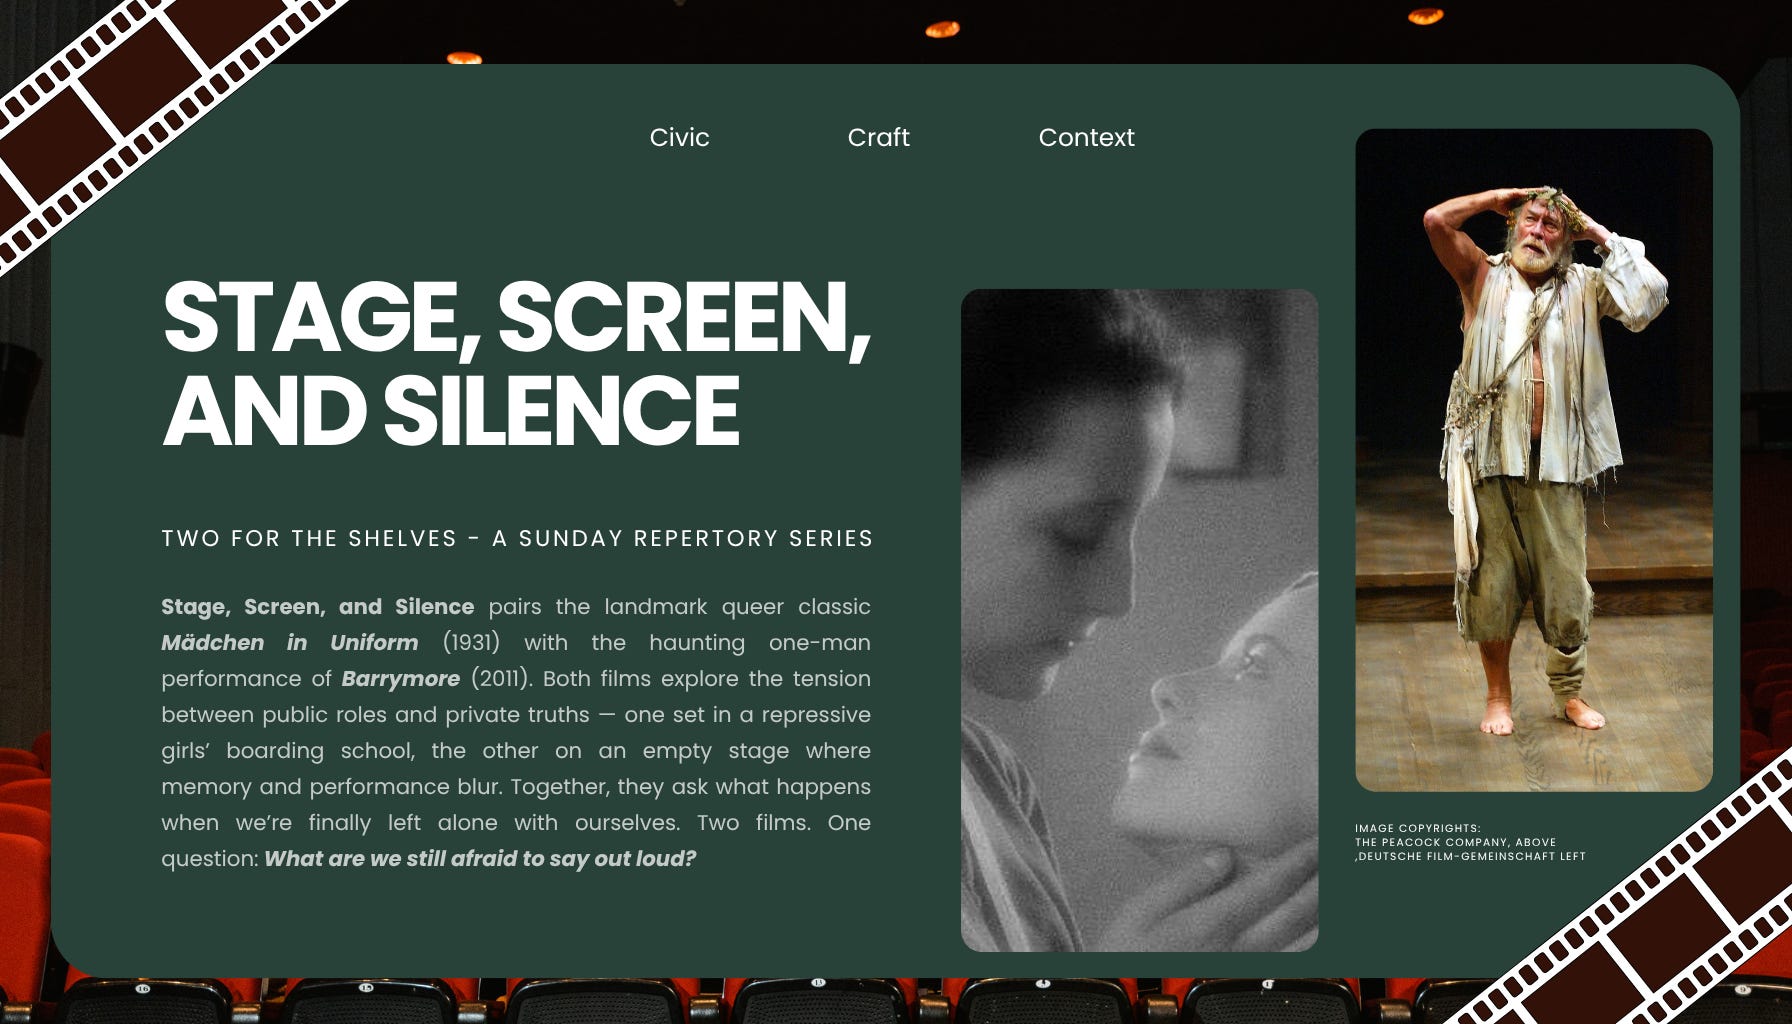Click the black-and-white Mädchen in Uniform still

coord(1139,620)
